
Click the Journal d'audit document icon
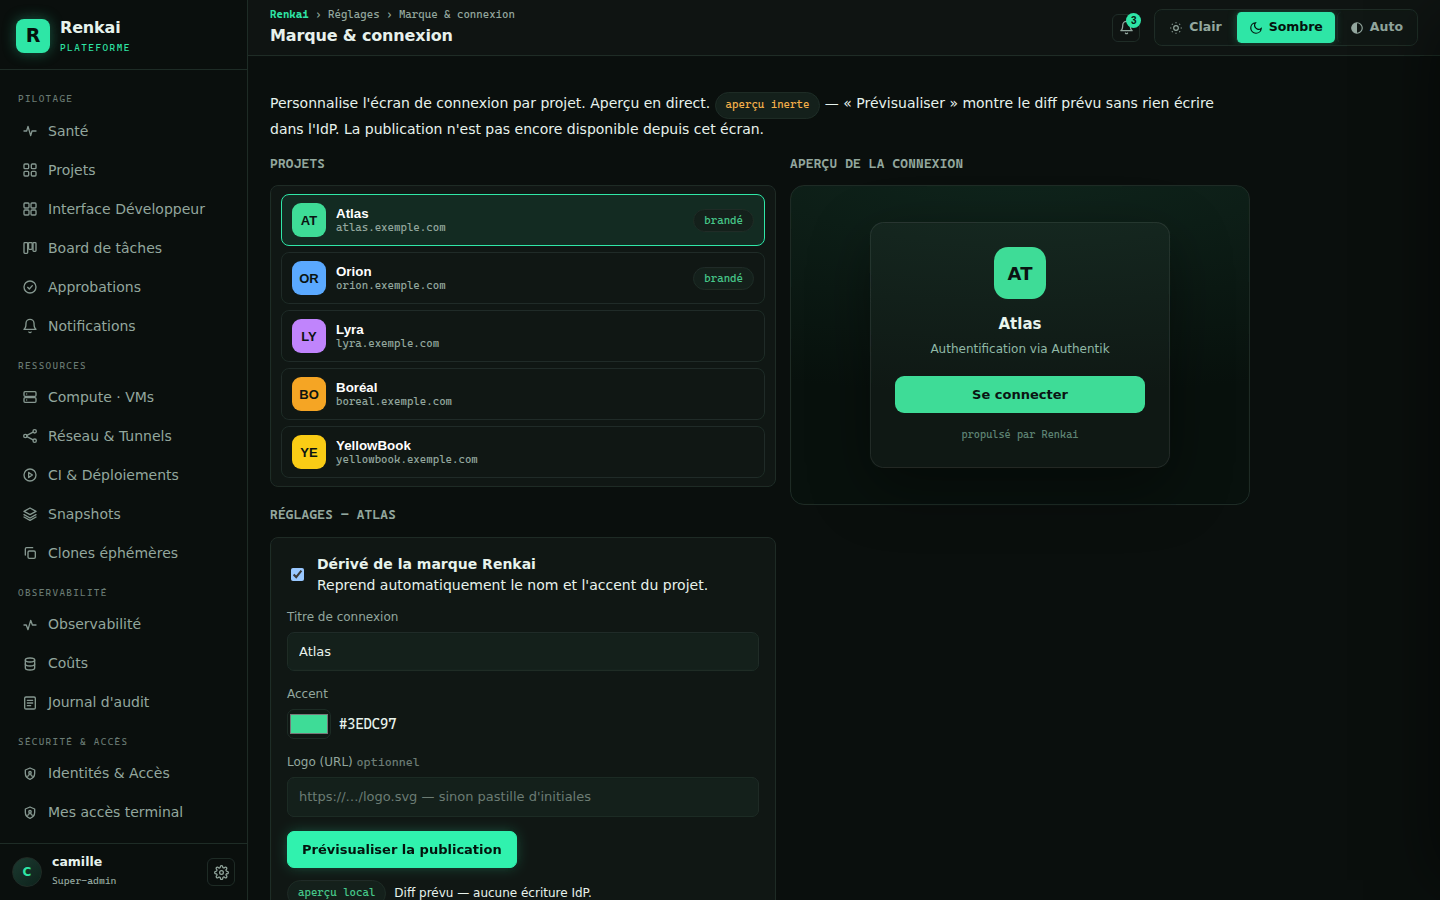[30, 702]
